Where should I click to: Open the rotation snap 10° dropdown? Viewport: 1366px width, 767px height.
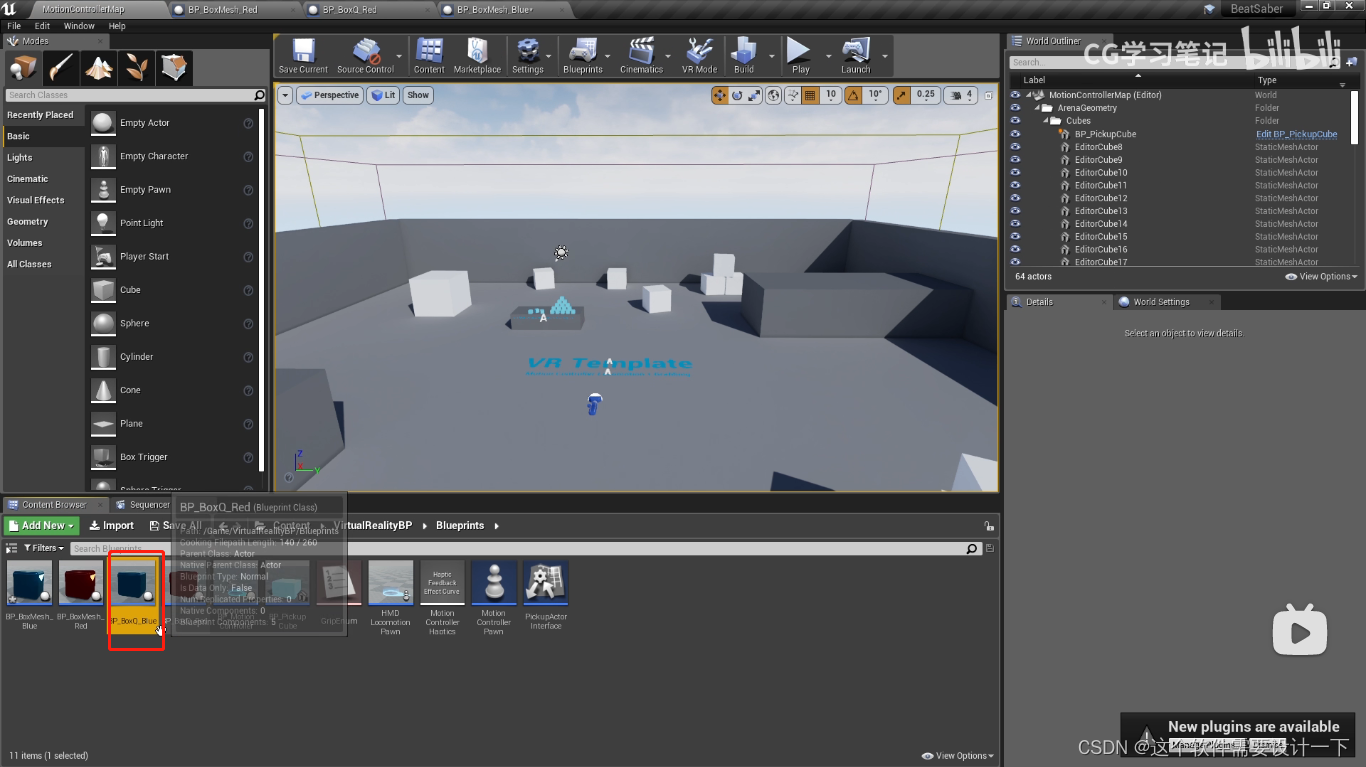(875, 95)
